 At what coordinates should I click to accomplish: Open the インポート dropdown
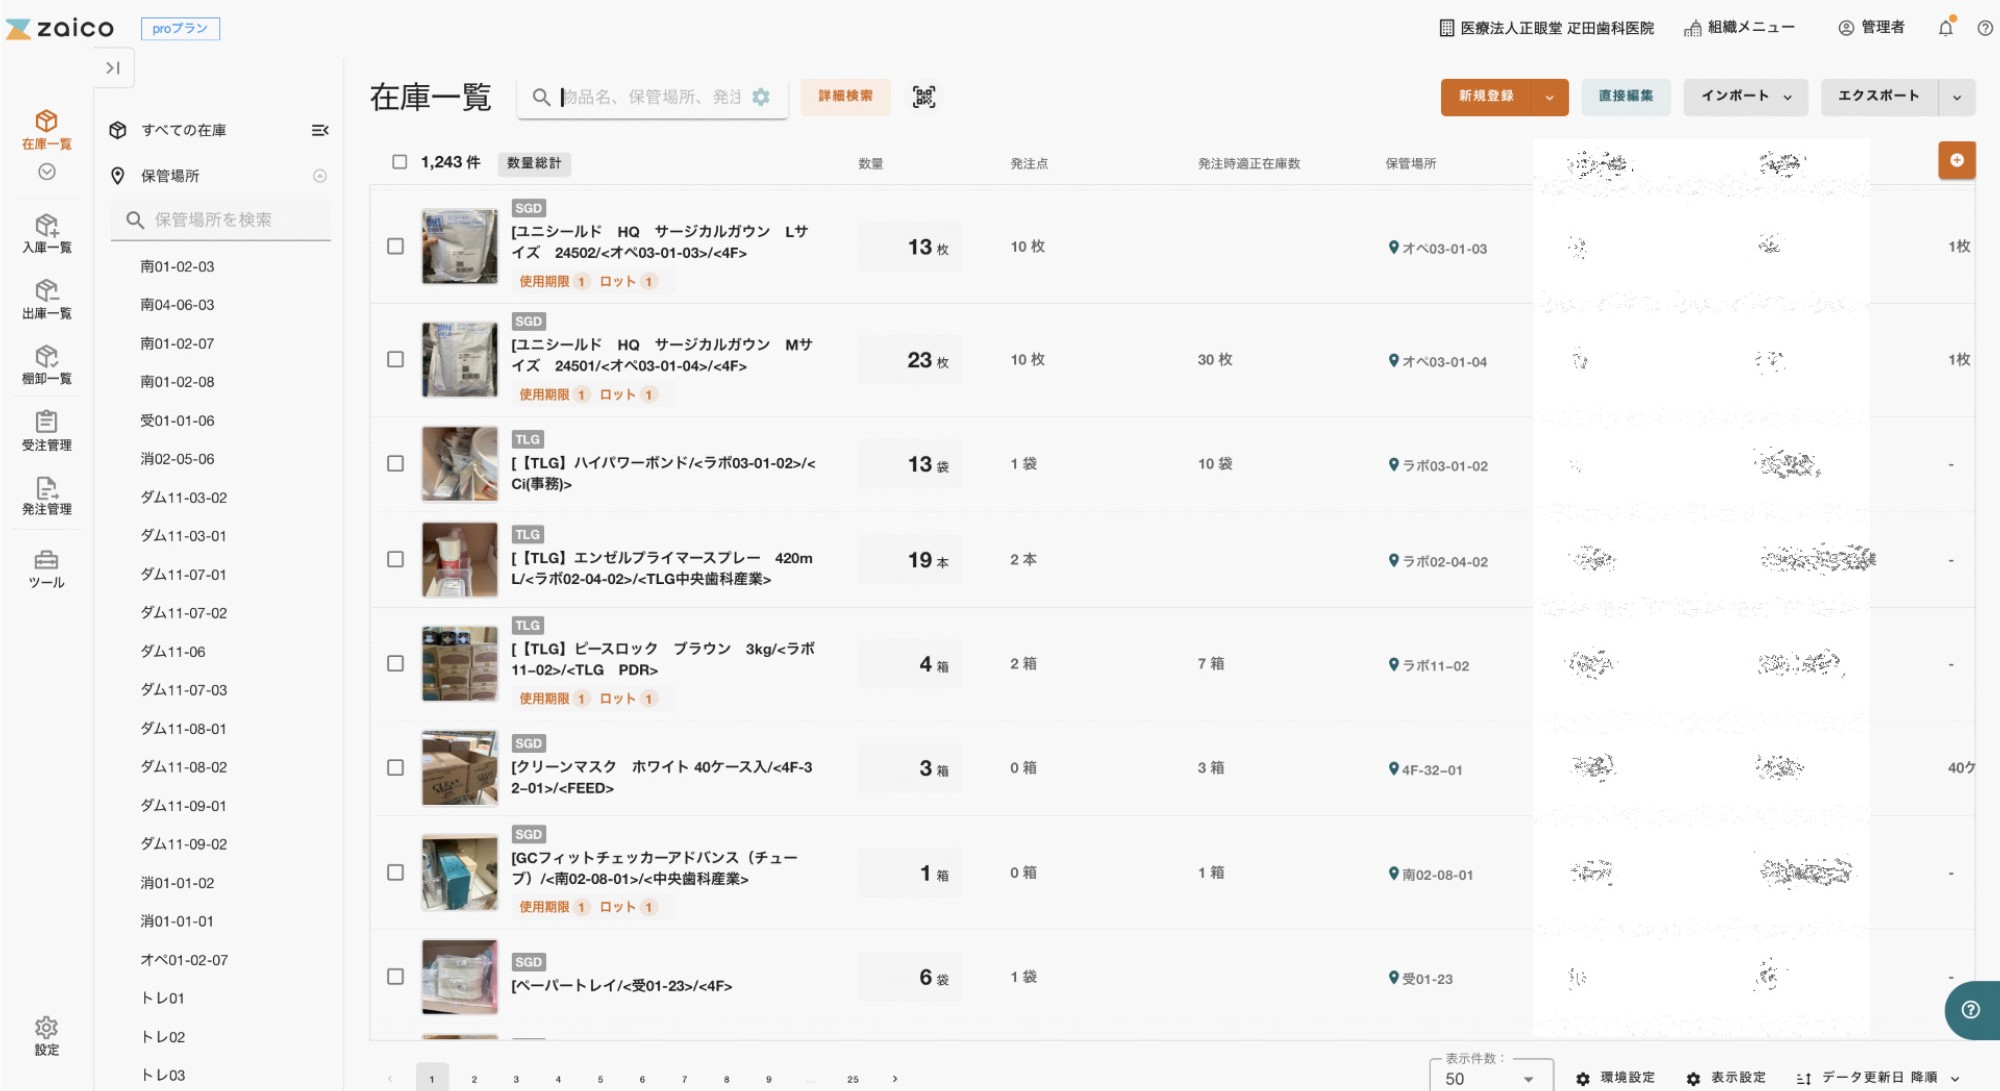(1746, 97)
